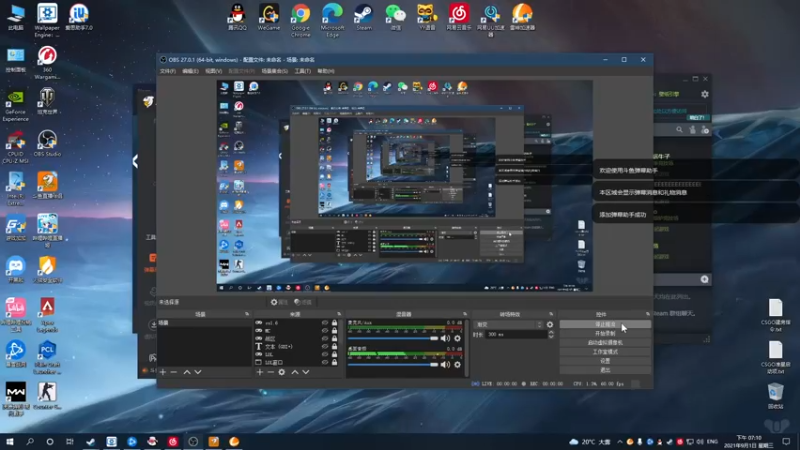This screenshot has height=450, width=800.
Task: Pop out the Scenes dock panel
Action: (247, 314)
